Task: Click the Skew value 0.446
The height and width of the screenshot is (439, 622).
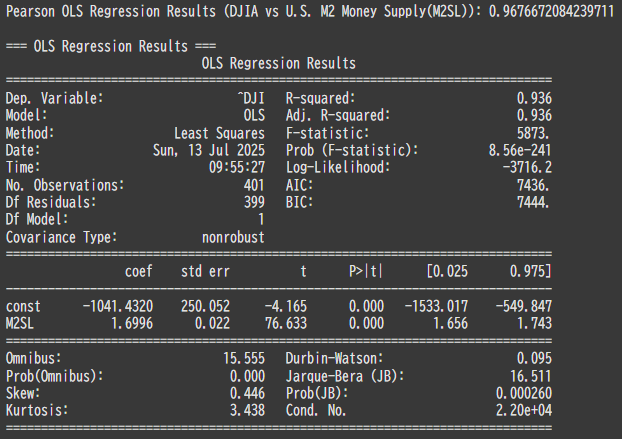Action: [x=247, y=393]
